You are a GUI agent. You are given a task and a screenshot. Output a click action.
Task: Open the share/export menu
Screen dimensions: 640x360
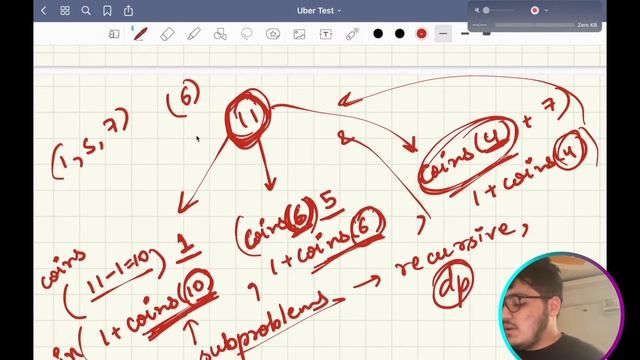[x=129, y=11]
